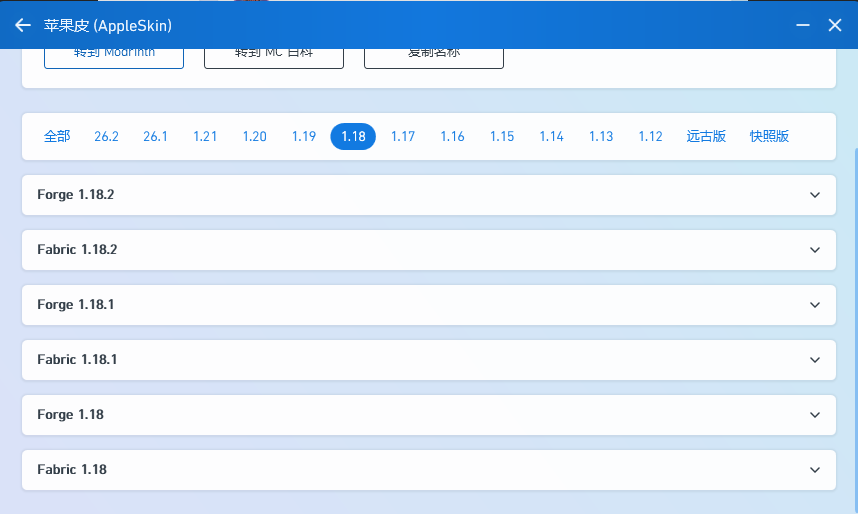The height and width of the screenshot is (514, 858).
Task: Close the AppleSkin window
Action: coord(834,25)
